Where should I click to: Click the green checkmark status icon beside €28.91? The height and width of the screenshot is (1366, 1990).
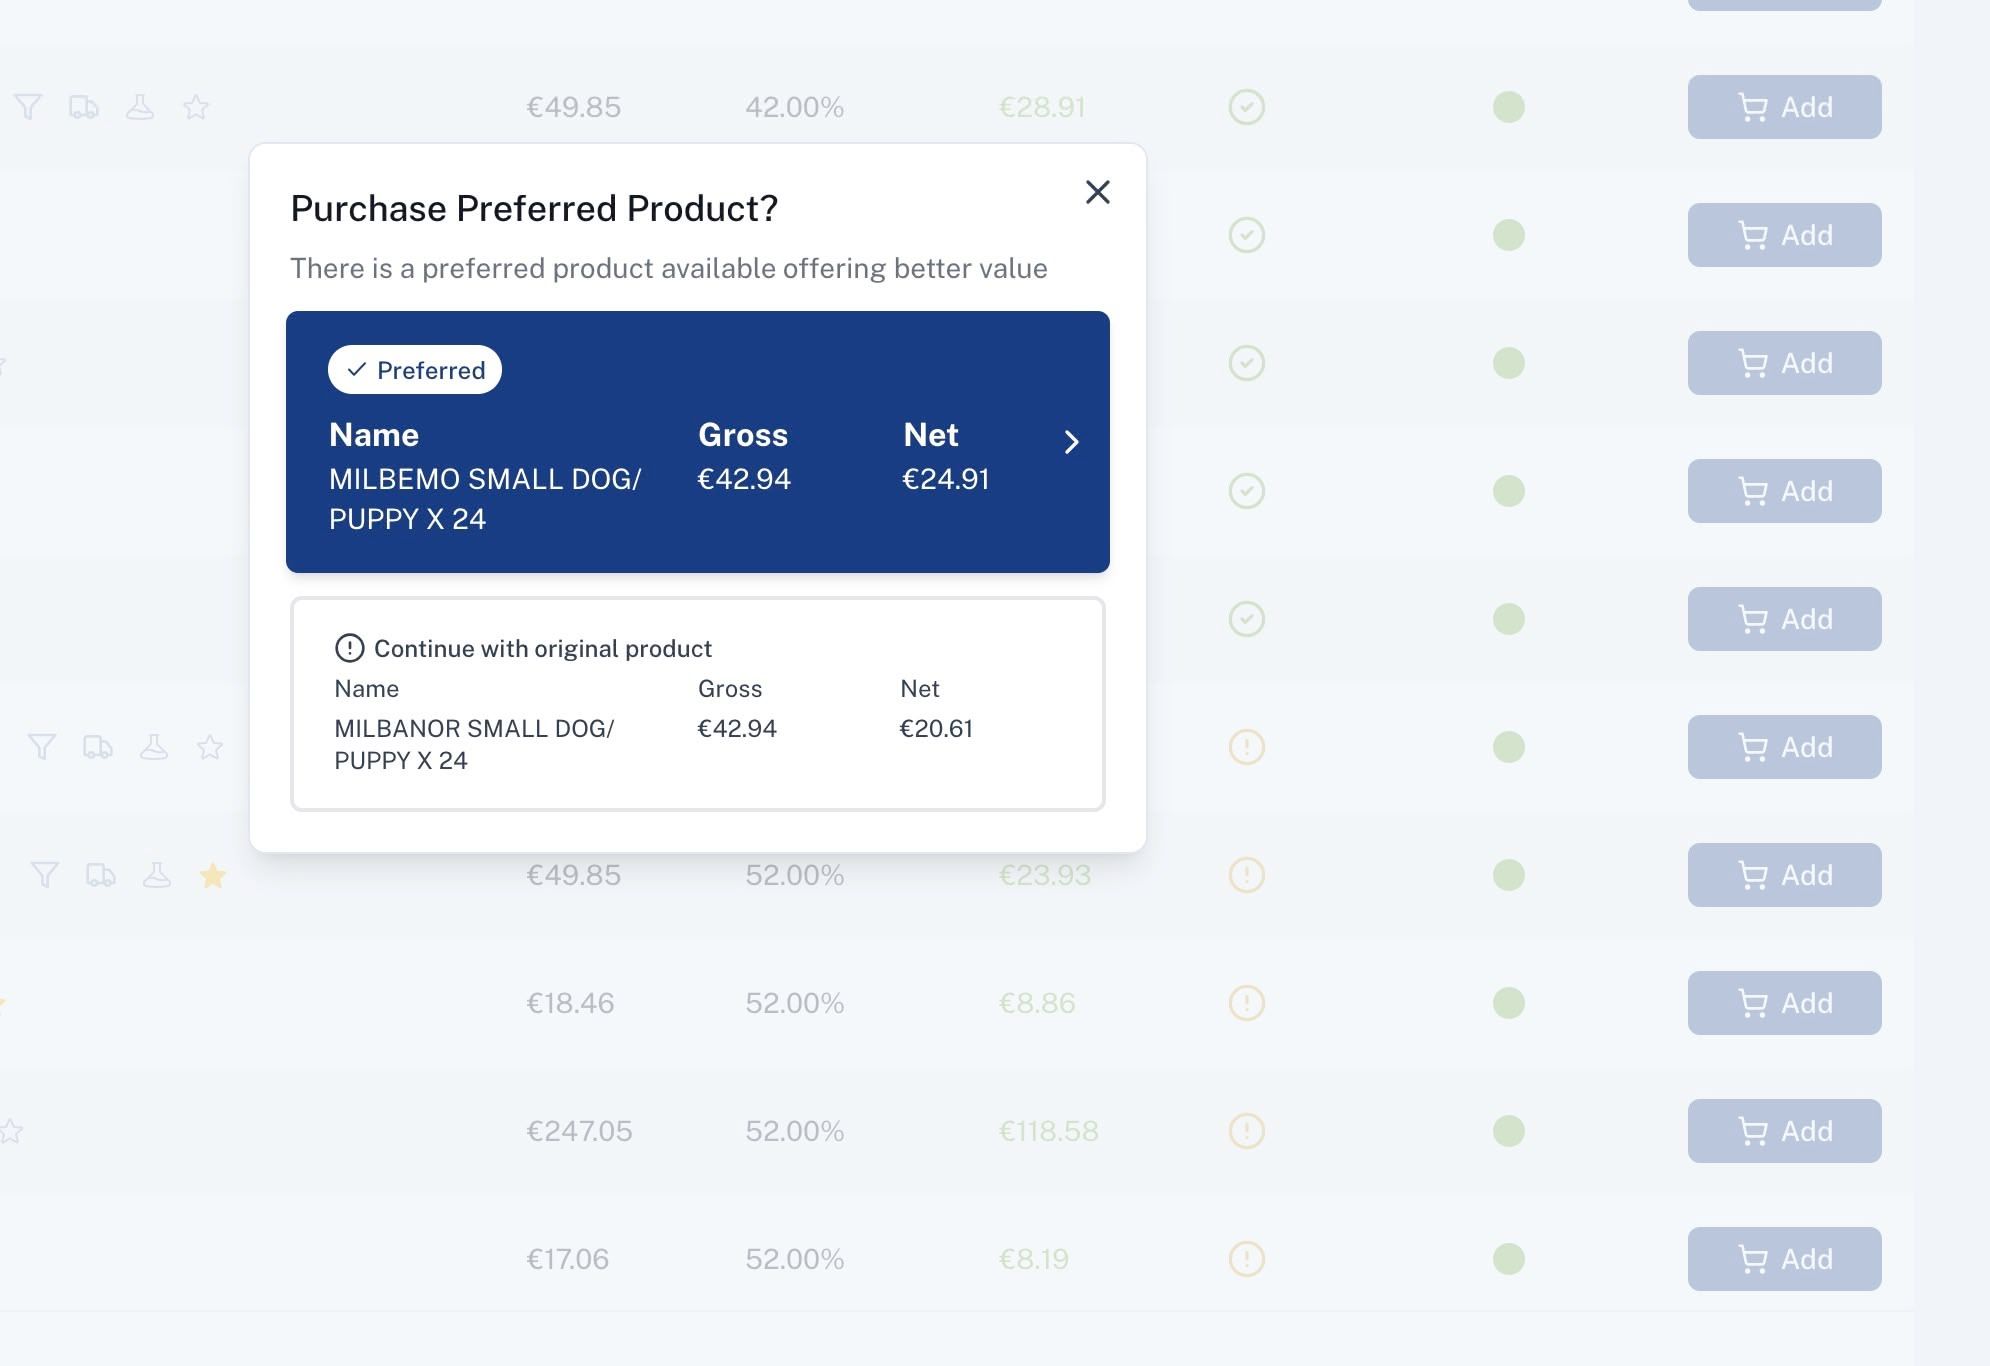(1246, 107)
